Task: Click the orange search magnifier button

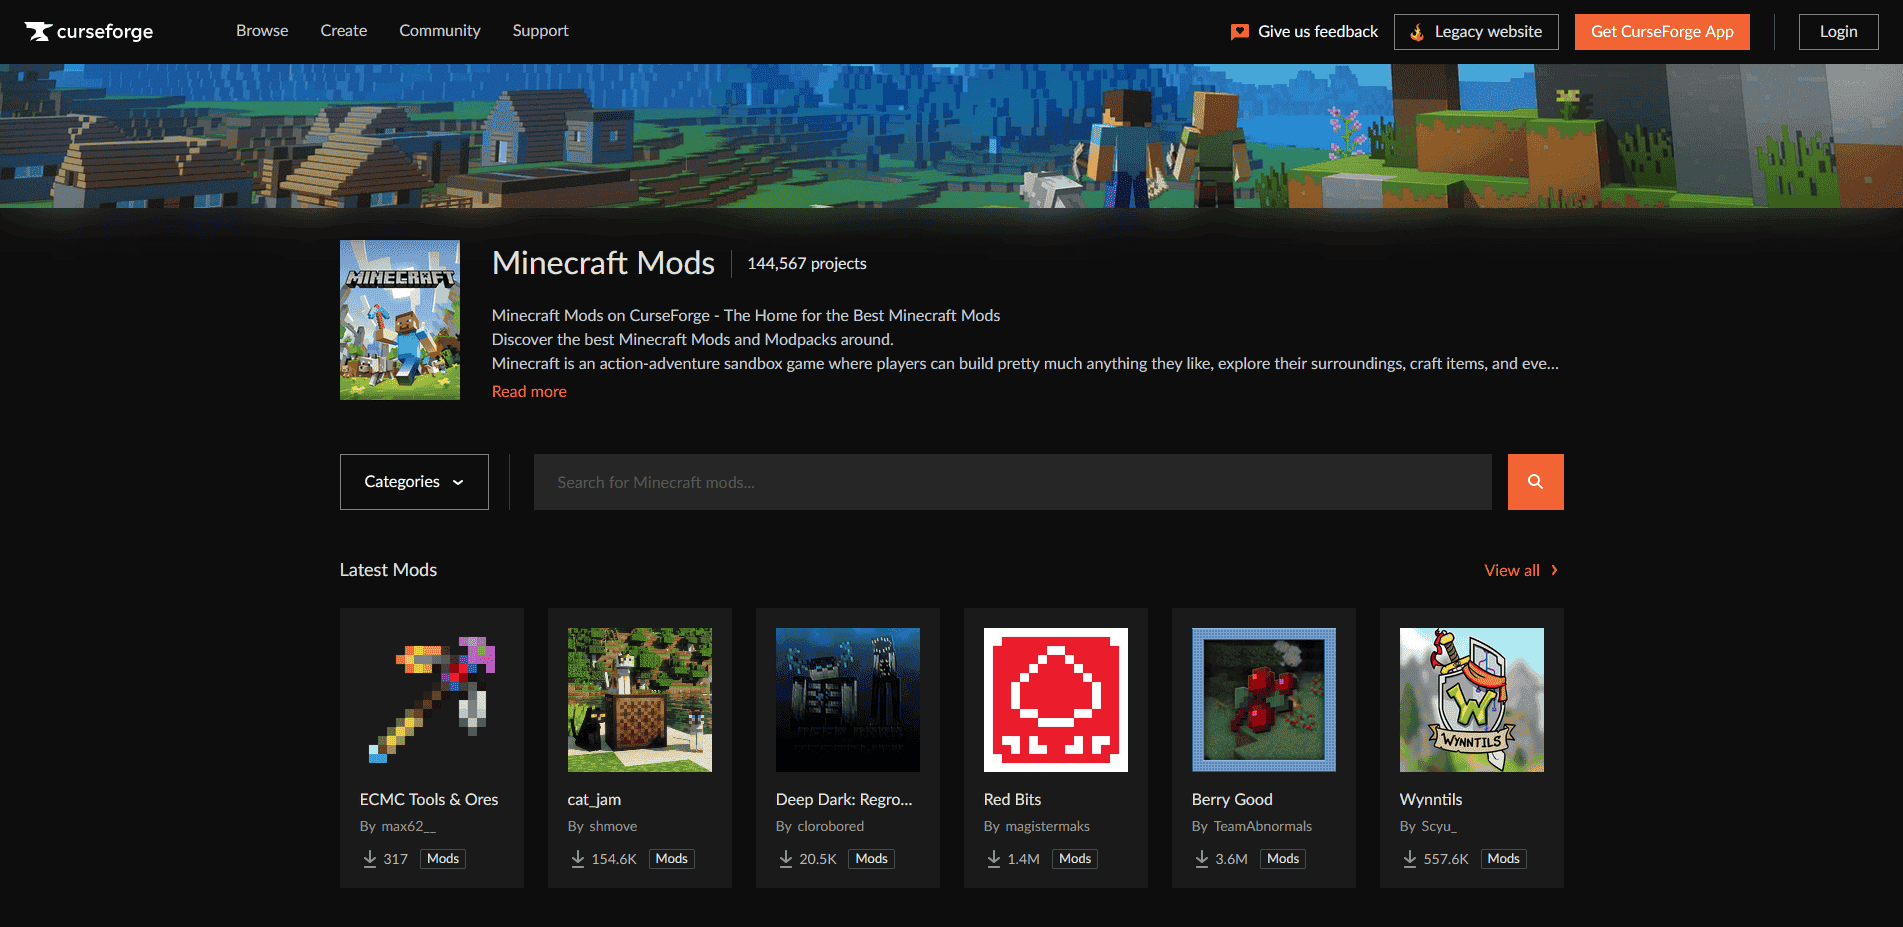Action: click(1535, 482)
